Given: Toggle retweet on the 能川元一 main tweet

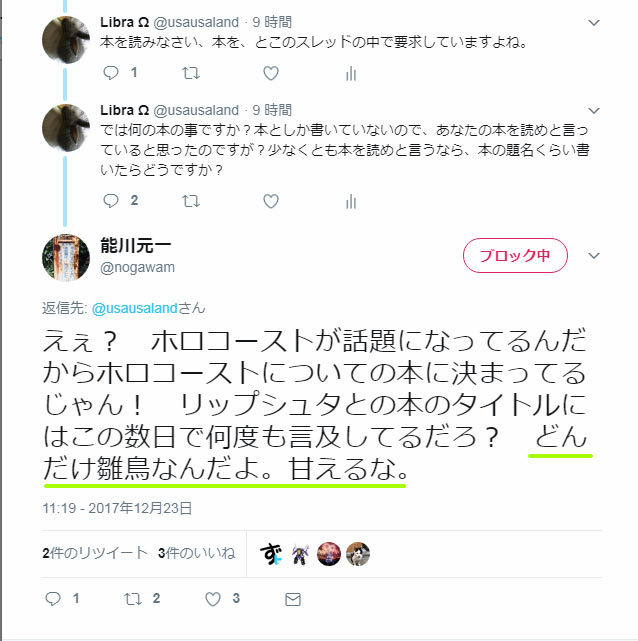Looking at the screenshot, I should pos(133,599).
